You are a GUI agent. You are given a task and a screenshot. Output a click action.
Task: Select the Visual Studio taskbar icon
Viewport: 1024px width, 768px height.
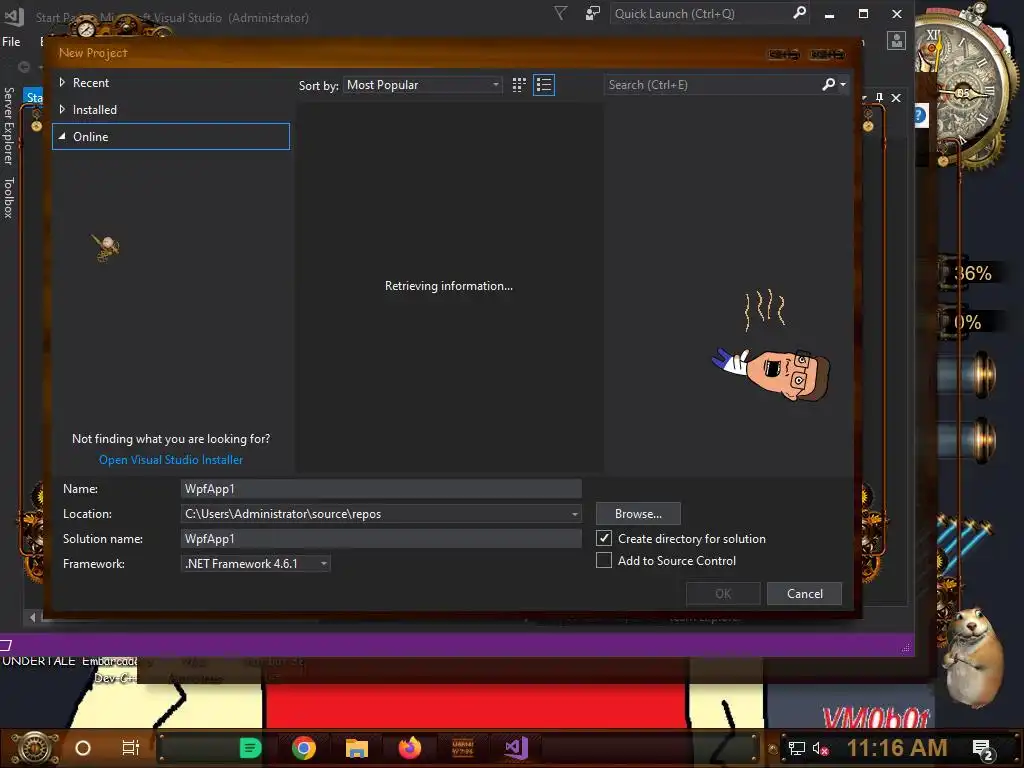click(516, 748)
